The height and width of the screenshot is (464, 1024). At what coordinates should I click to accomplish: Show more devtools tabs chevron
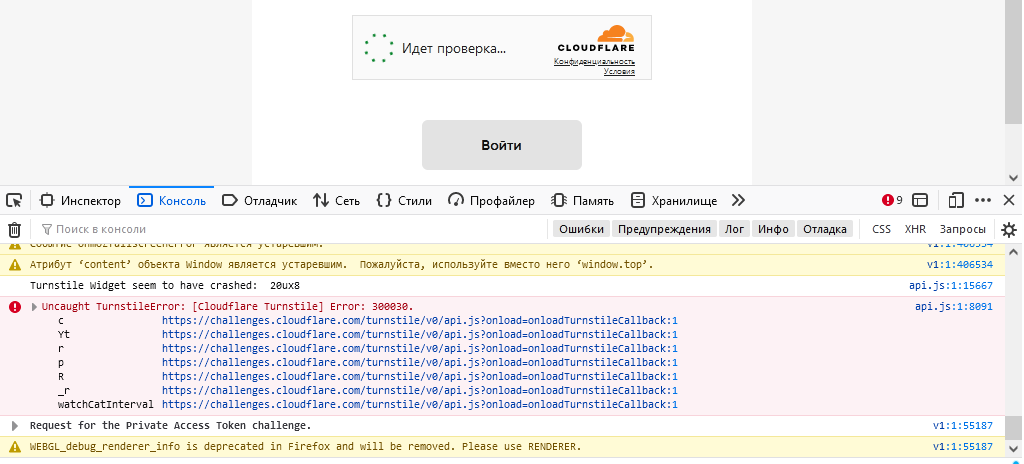coord(739,200)
